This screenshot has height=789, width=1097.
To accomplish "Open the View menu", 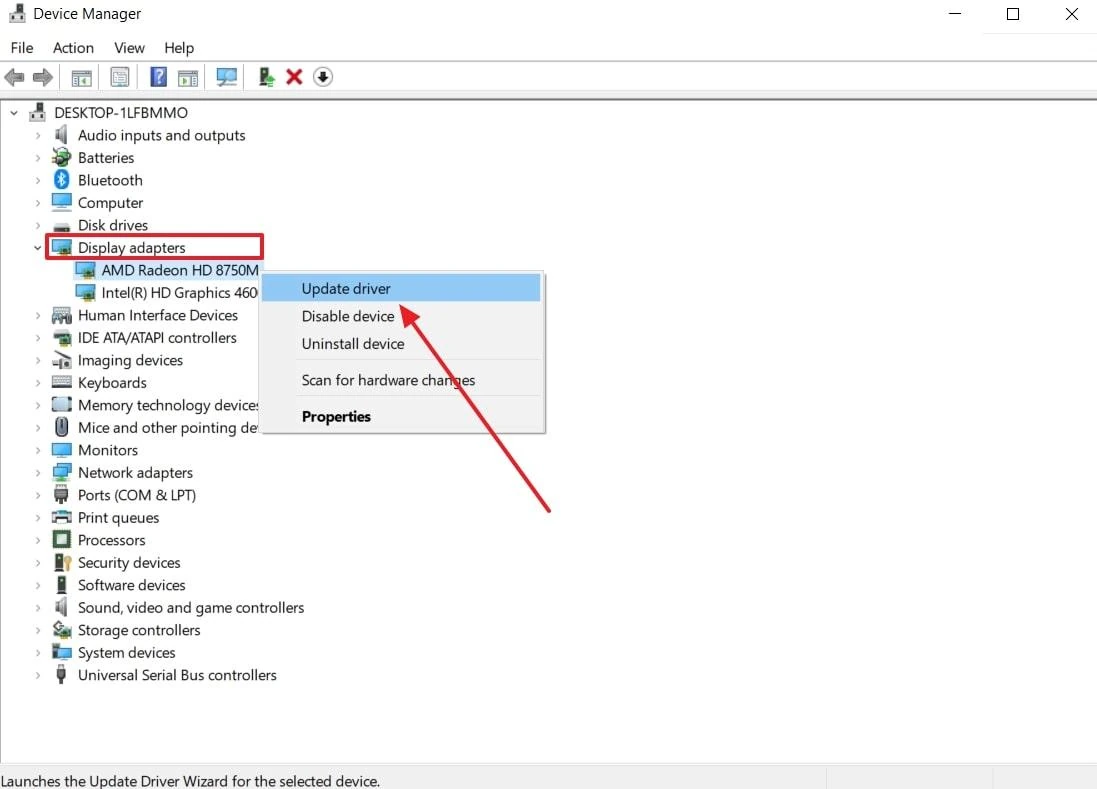I will [x=129, y=48].
